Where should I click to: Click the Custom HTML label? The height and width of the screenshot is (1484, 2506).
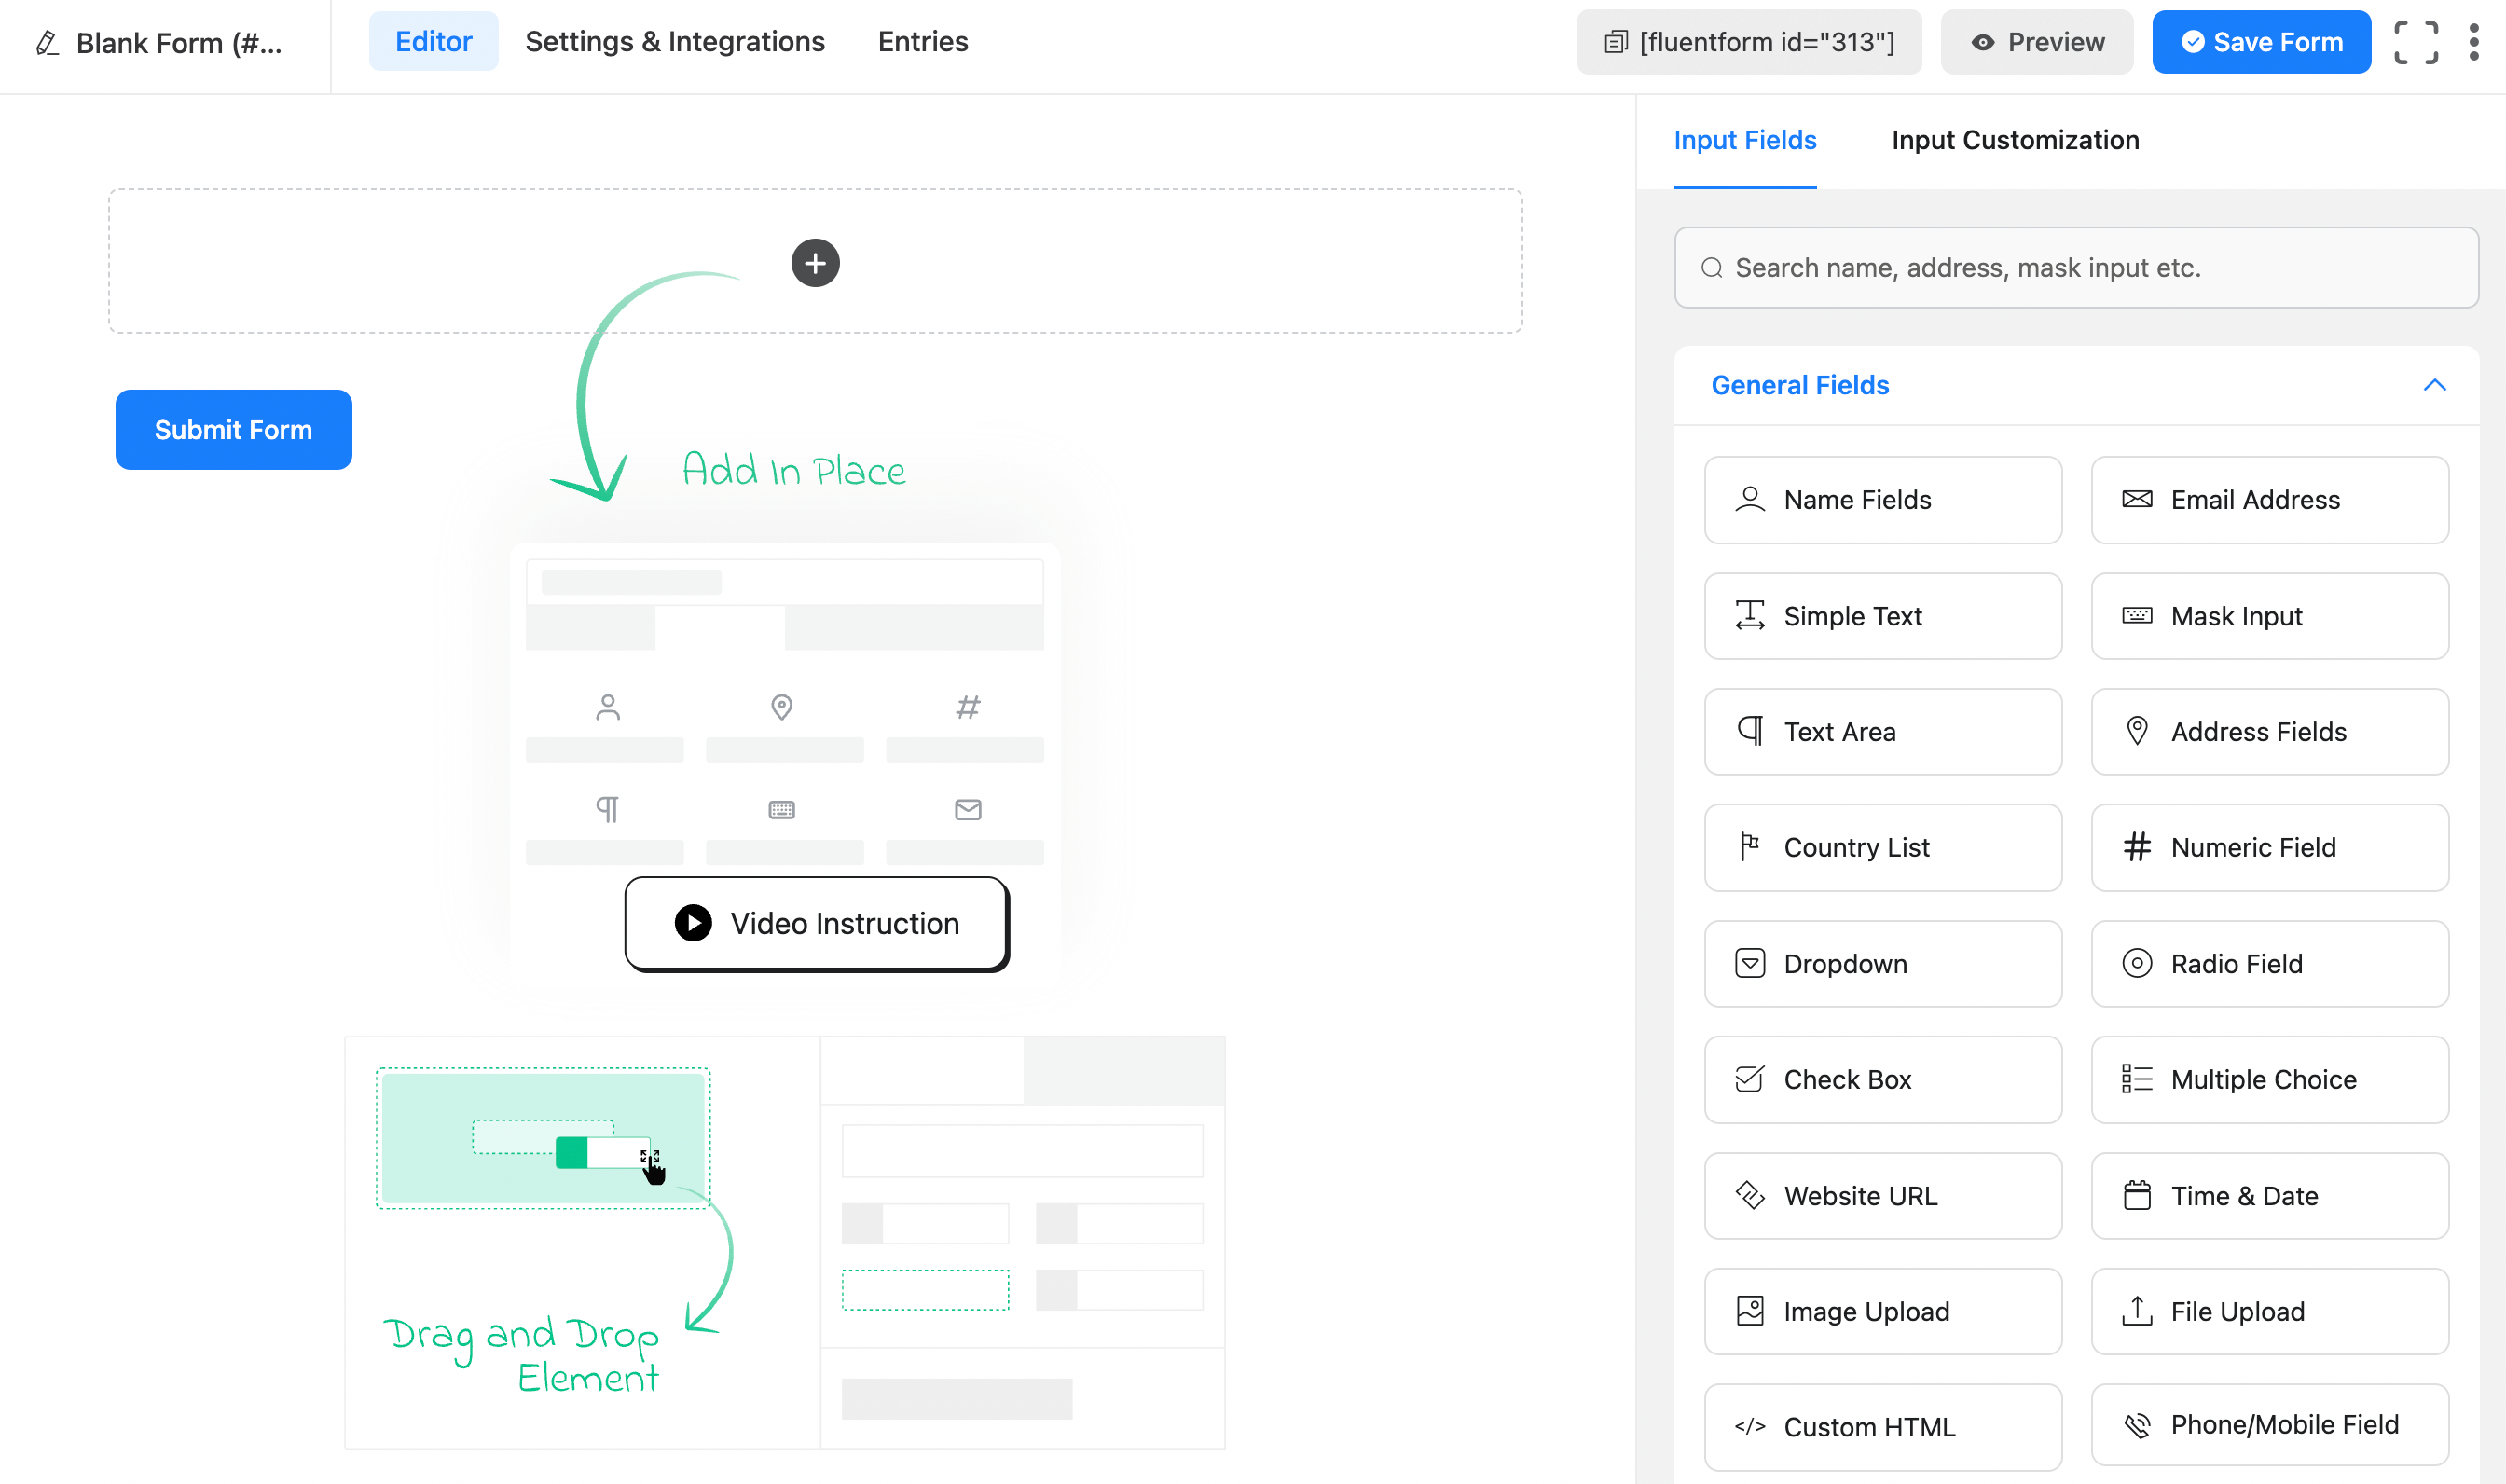click(x=1869, y=1427)
